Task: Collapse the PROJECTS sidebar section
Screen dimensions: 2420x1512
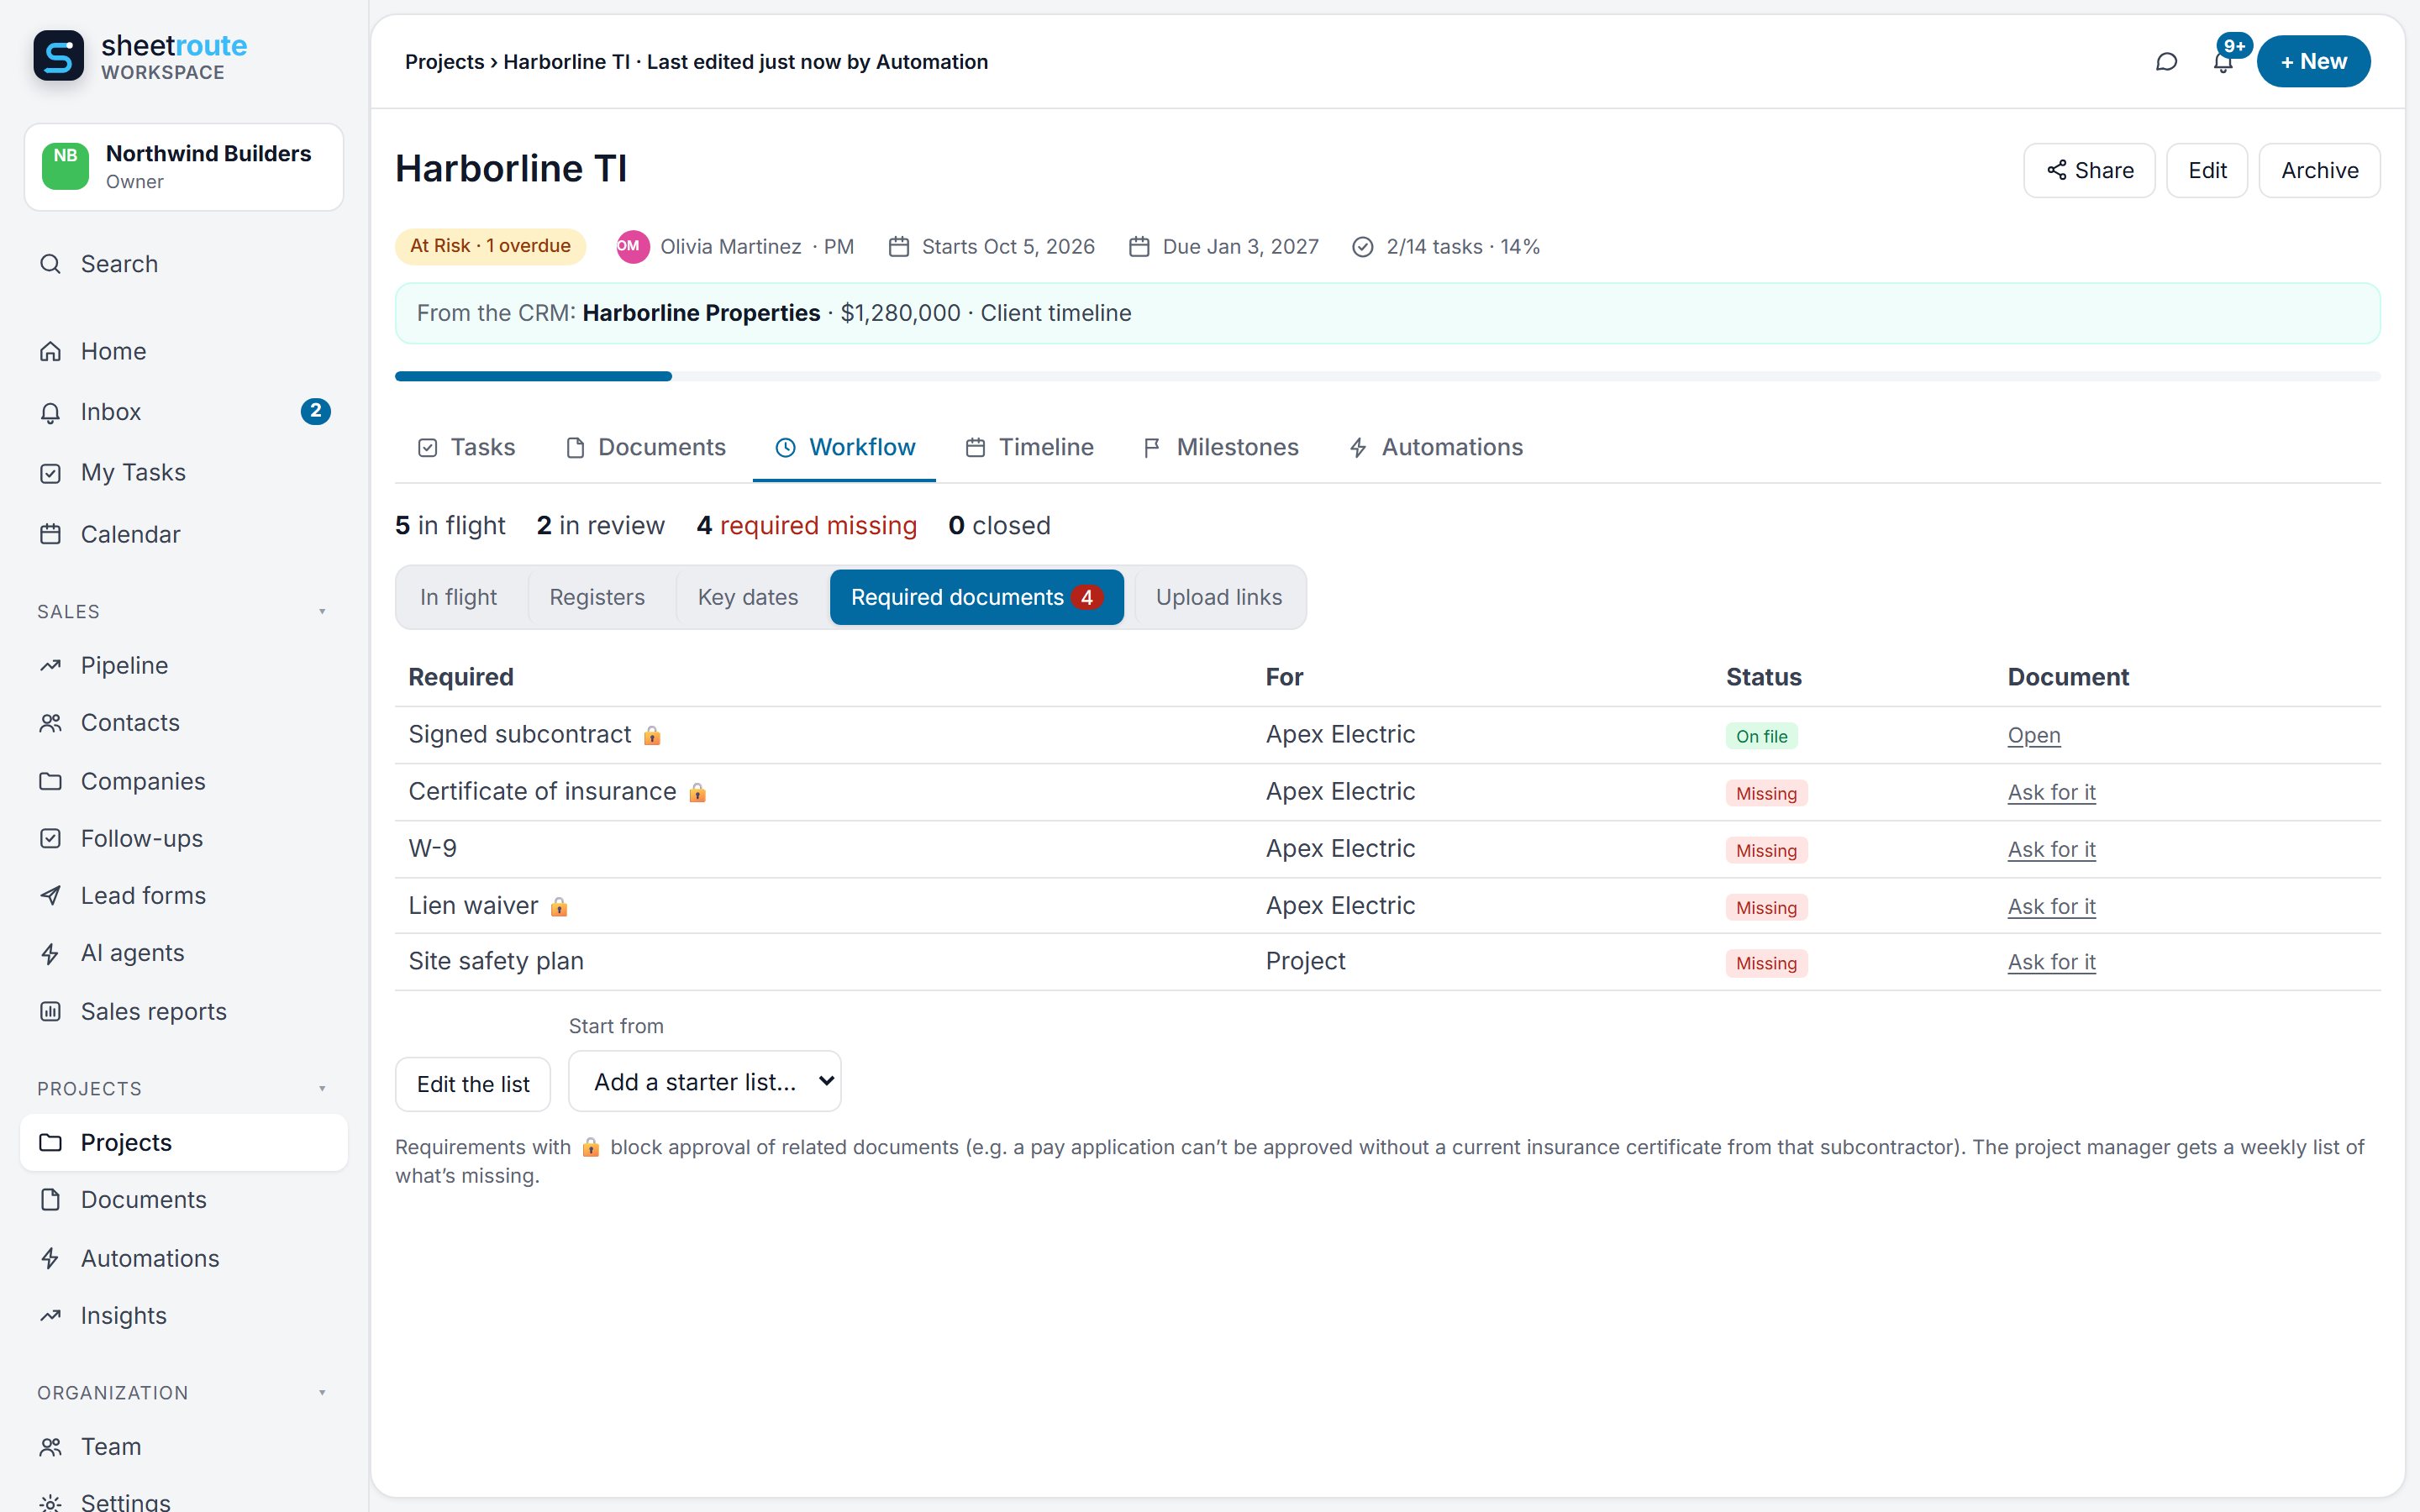Action: point(322,1089)
